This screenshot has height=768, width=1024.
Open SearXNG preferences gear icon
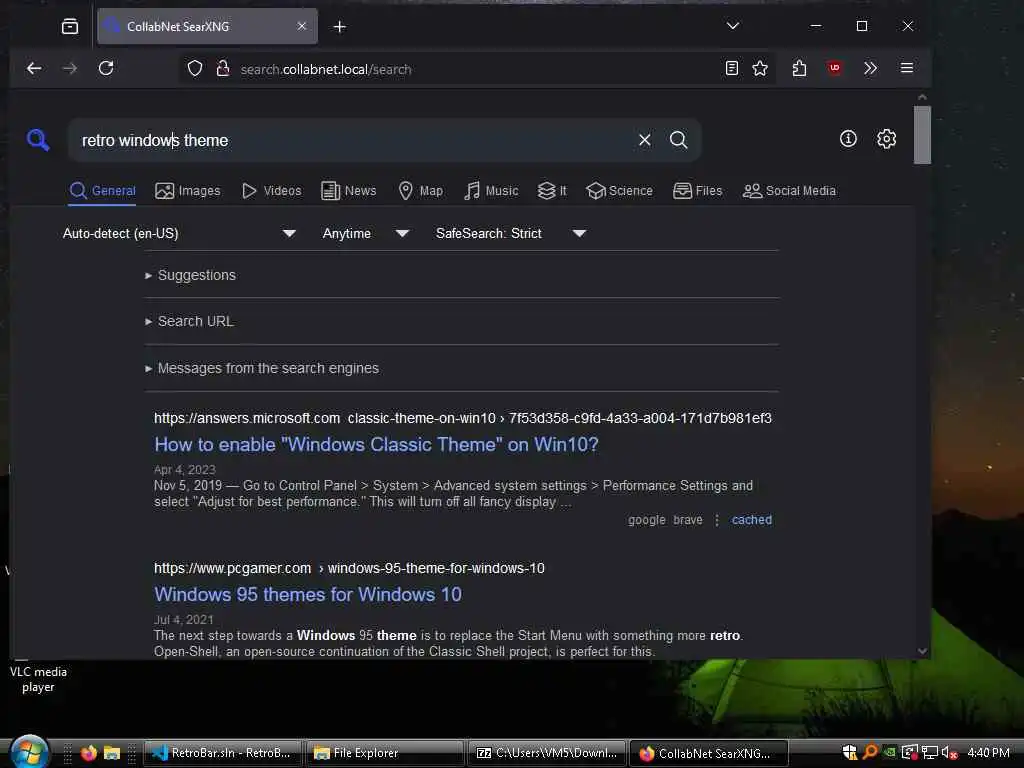pyautogui.click(x=886, y=138)
